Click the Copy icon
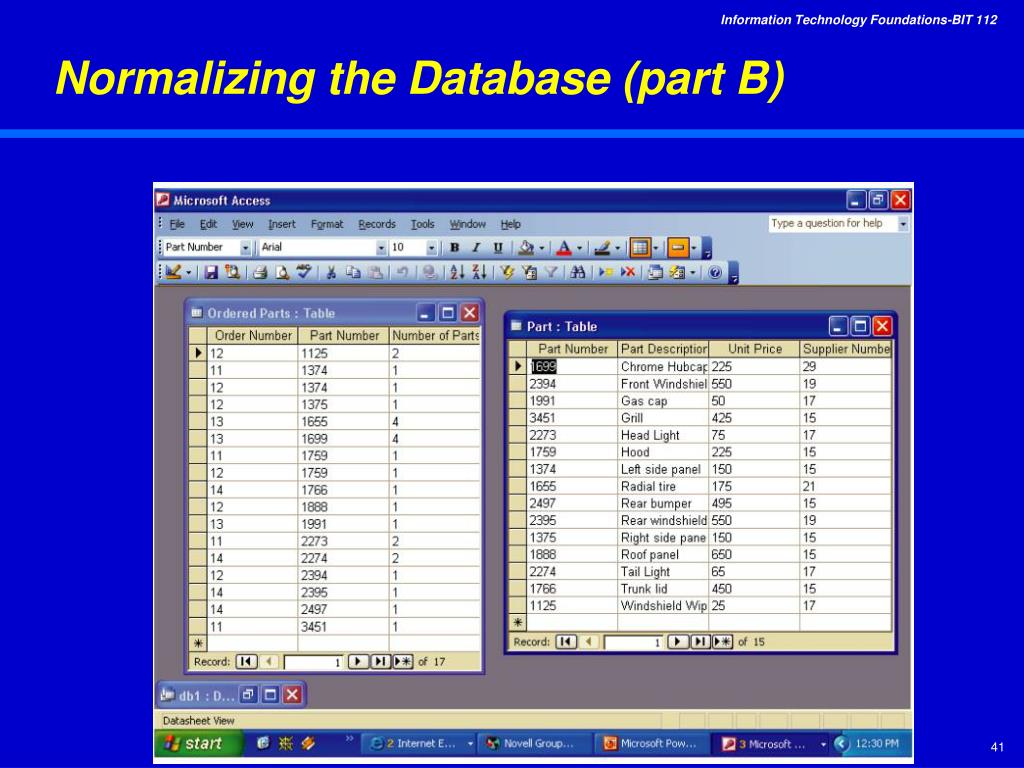Viewport: 1024px width, 768px height. pos(353,272)
